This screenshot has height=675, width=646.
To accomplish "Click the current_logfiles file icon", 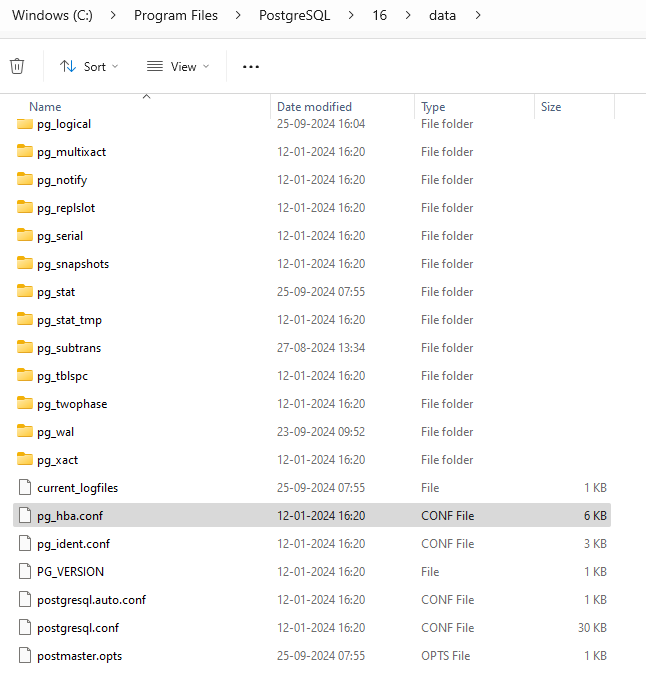I will [25, 487].
